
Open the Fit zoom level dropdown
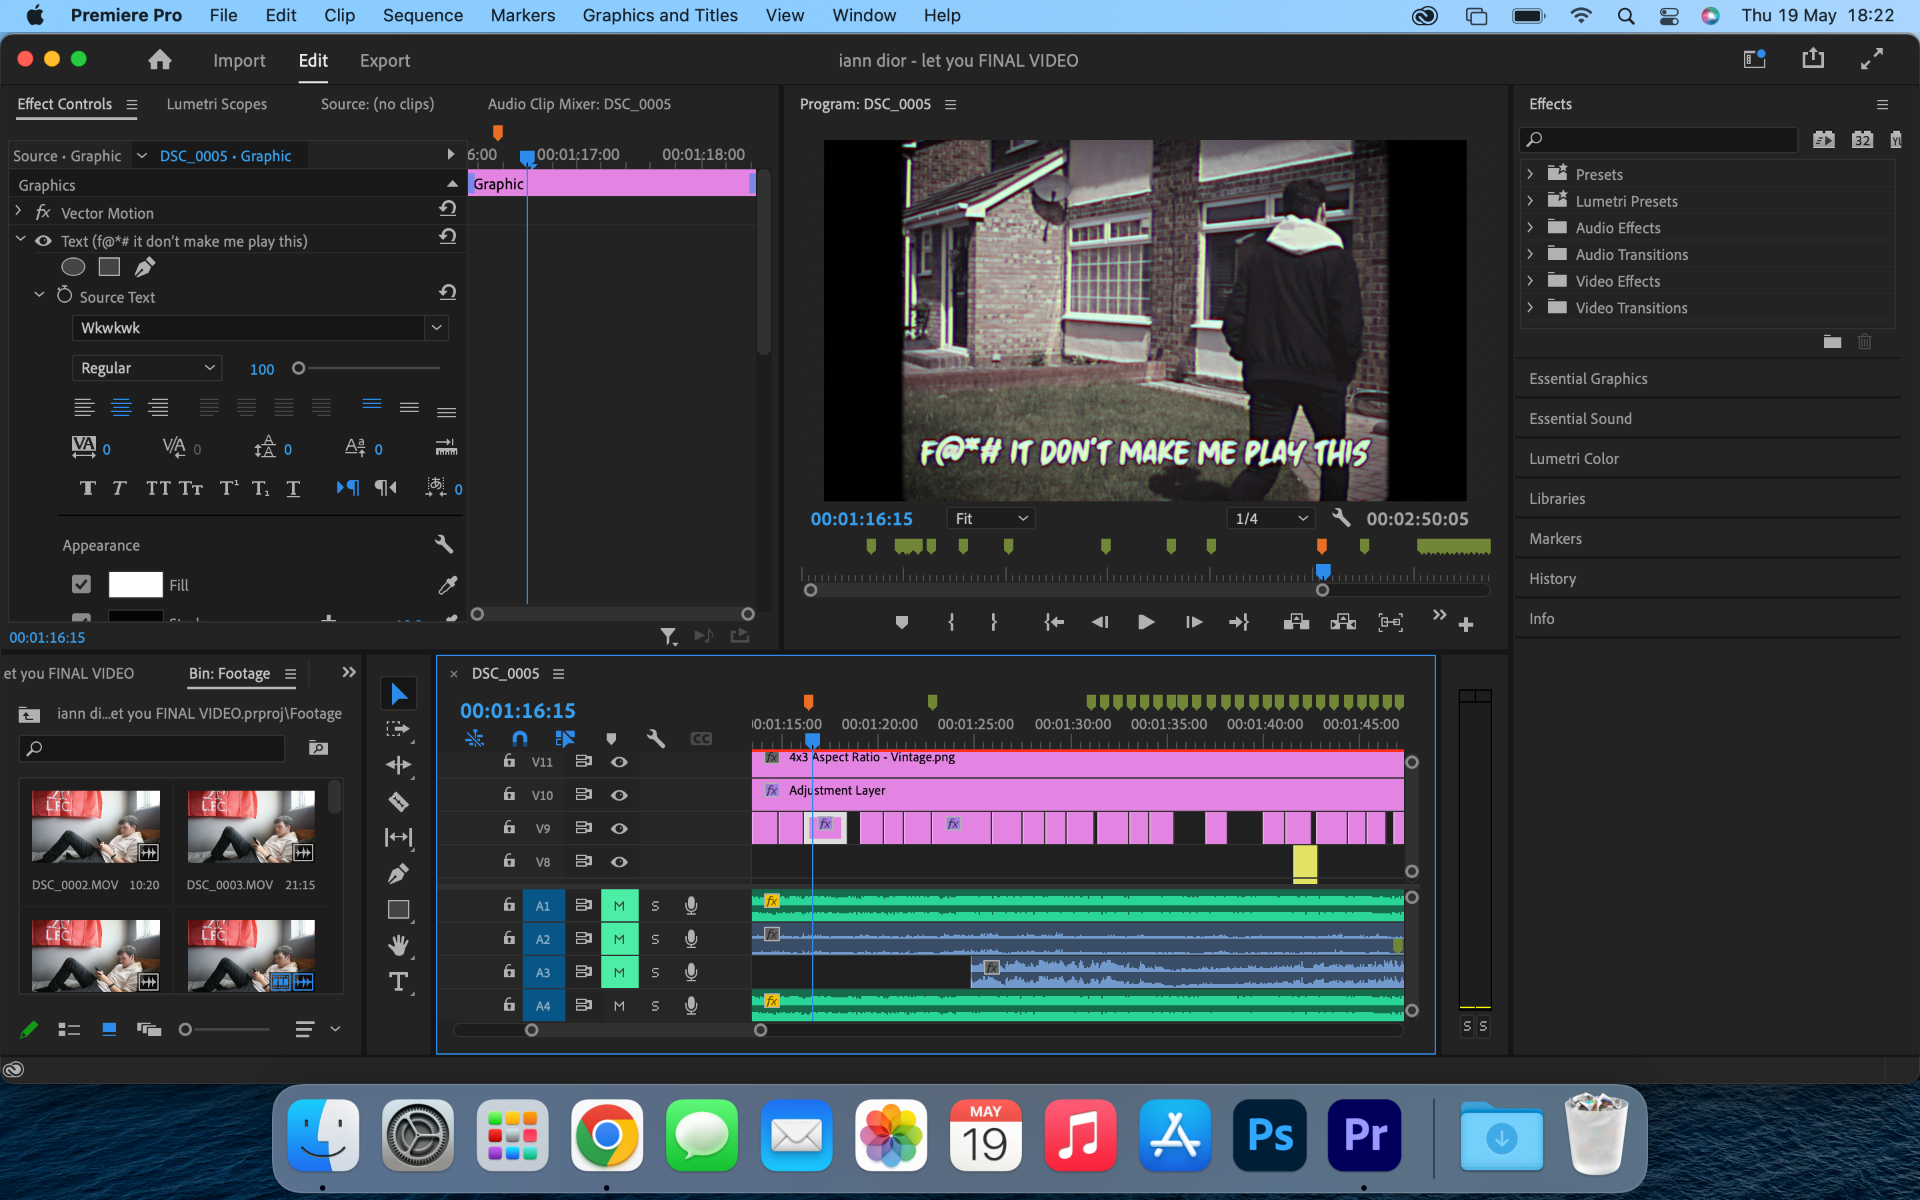[990, 518]
